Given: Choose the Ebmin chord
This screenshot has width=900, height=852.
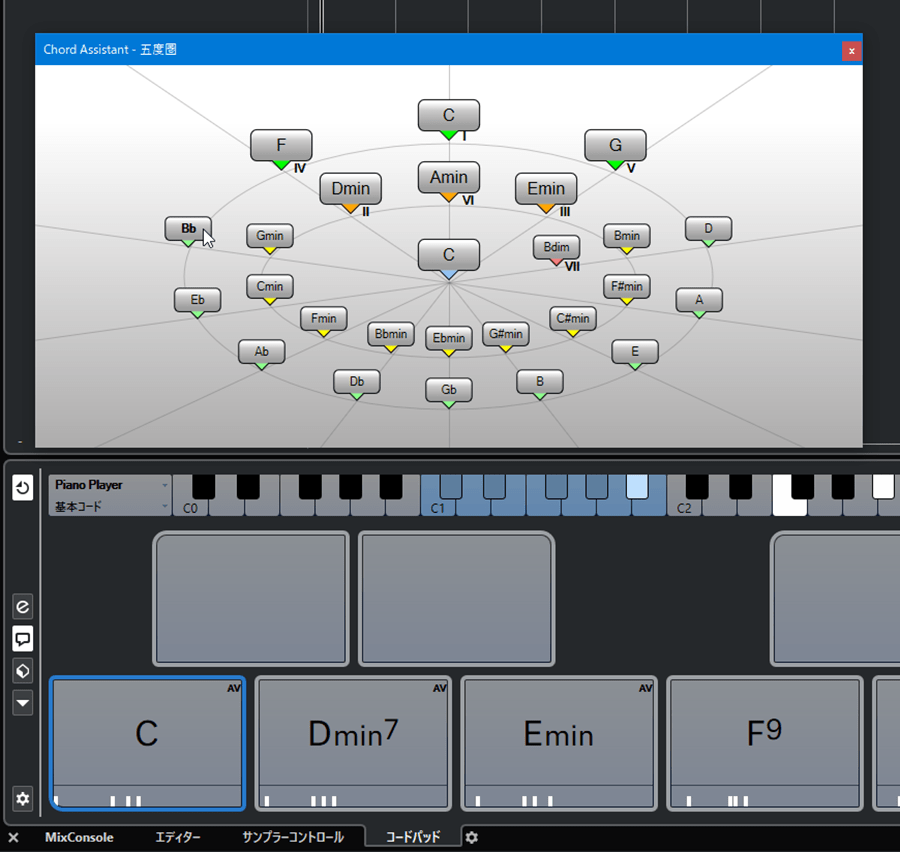Looking at the screenshot, I should (x=449, y=338).
